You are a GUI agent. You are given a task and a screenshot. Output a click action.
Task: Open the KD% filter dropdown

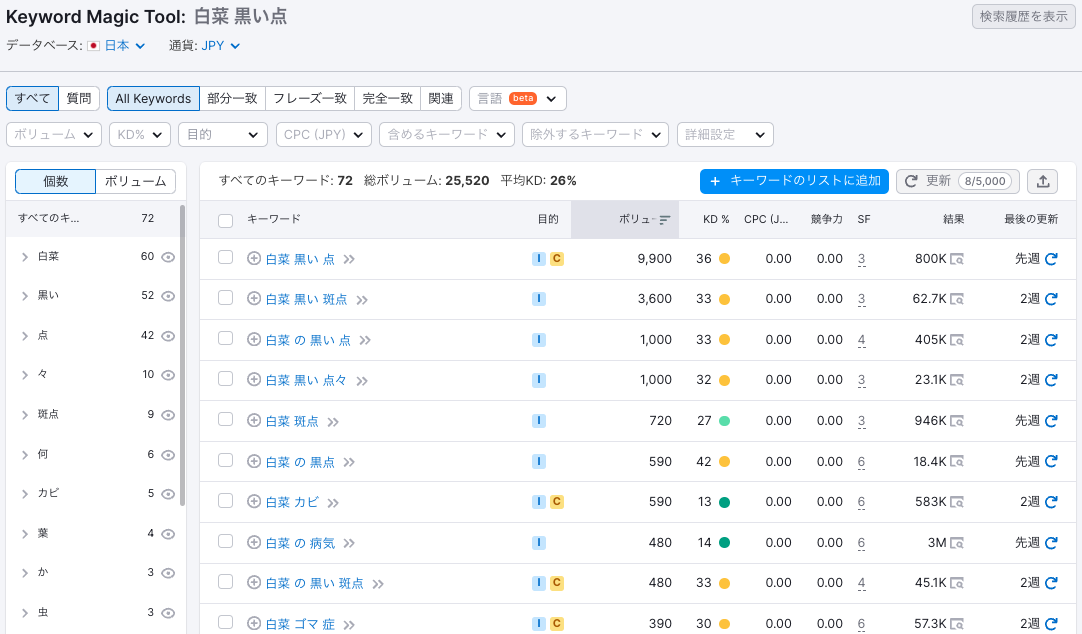click(x=139, y=135)
